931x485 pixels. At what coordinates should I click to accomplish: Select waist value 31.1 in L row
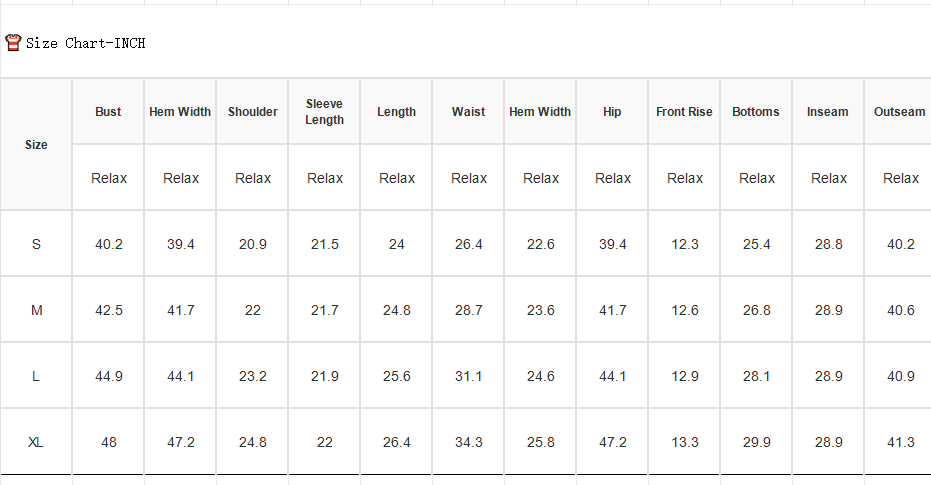click(468, 376)
